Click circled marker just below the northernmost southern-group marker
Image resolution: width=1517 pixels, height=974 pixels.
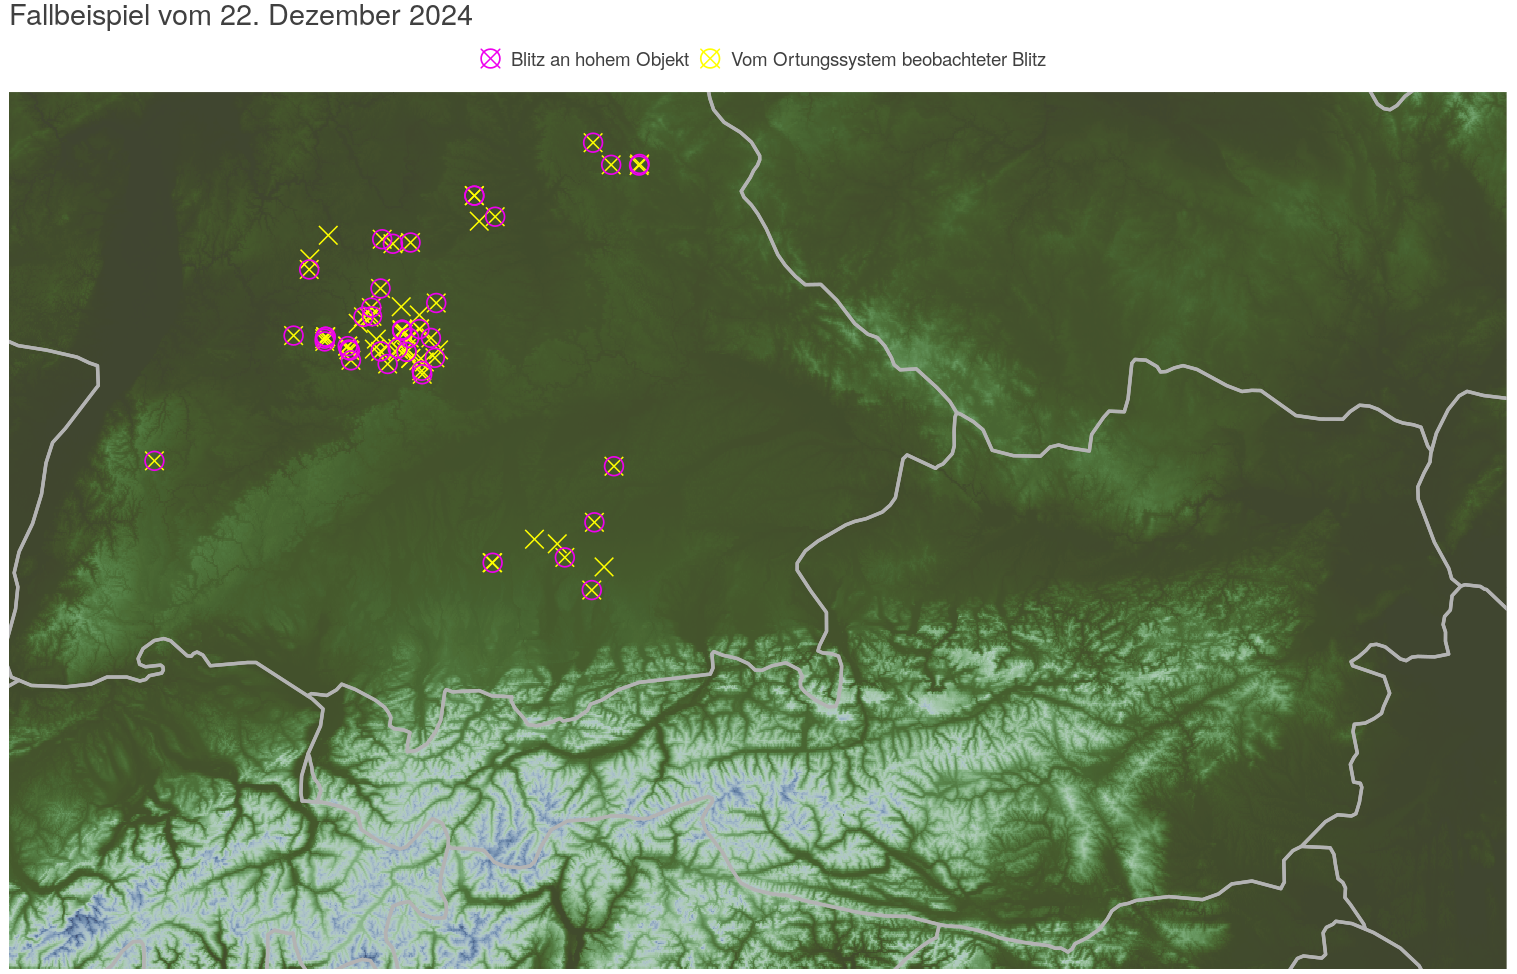click(594, 522)
